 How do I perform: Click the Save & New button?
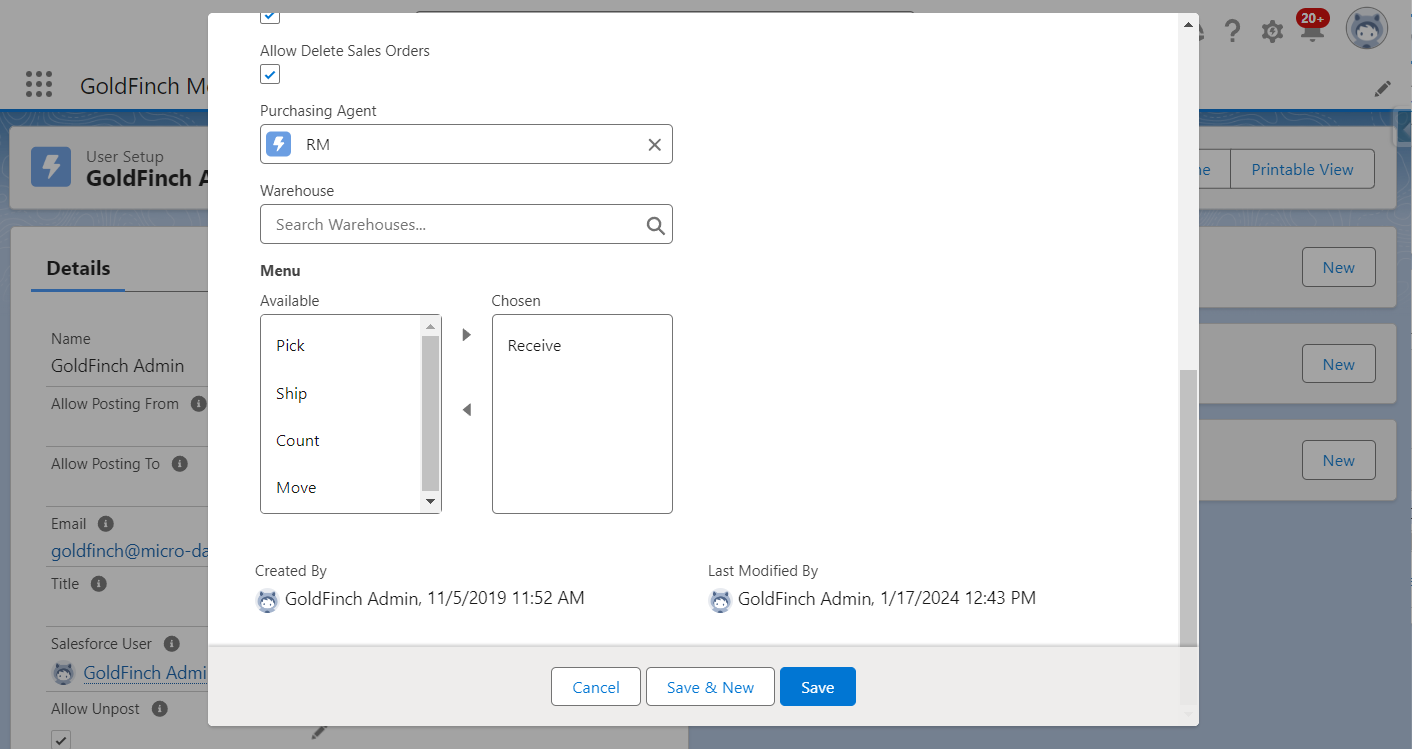710,687
